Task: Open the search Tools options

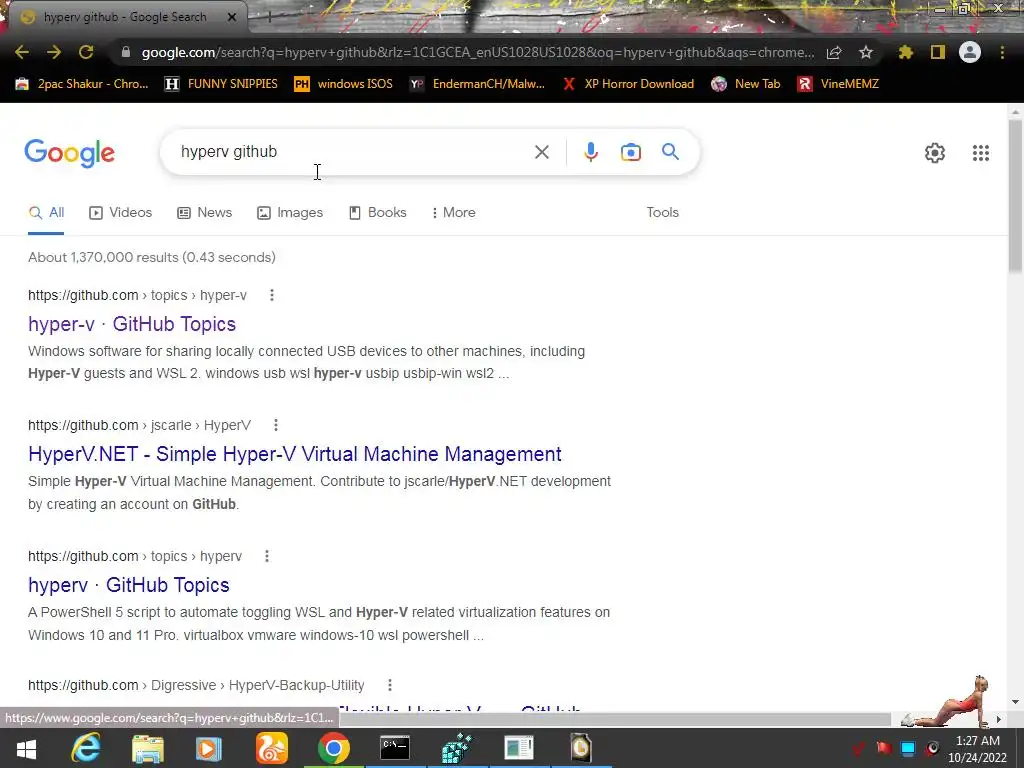Action: click(662, 212)
